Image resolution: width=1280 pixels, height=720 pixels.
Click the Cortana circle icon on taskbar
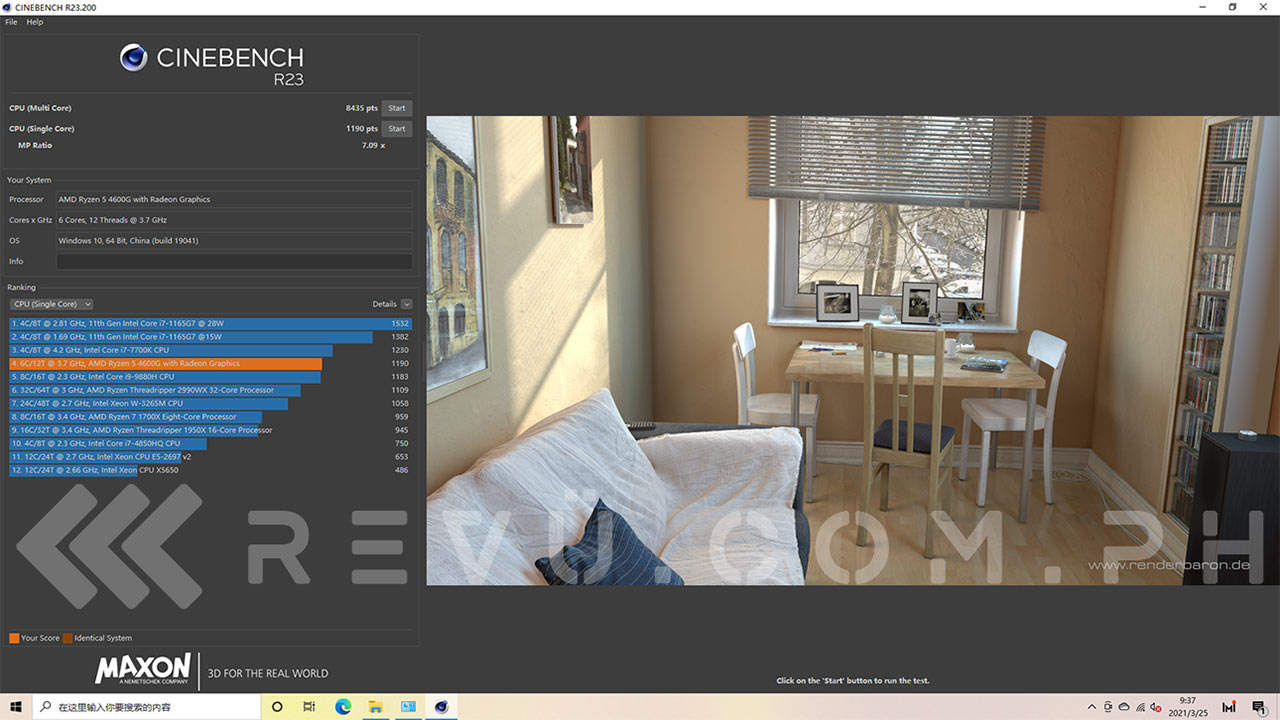pyautogui.click(x=277, y=707)
